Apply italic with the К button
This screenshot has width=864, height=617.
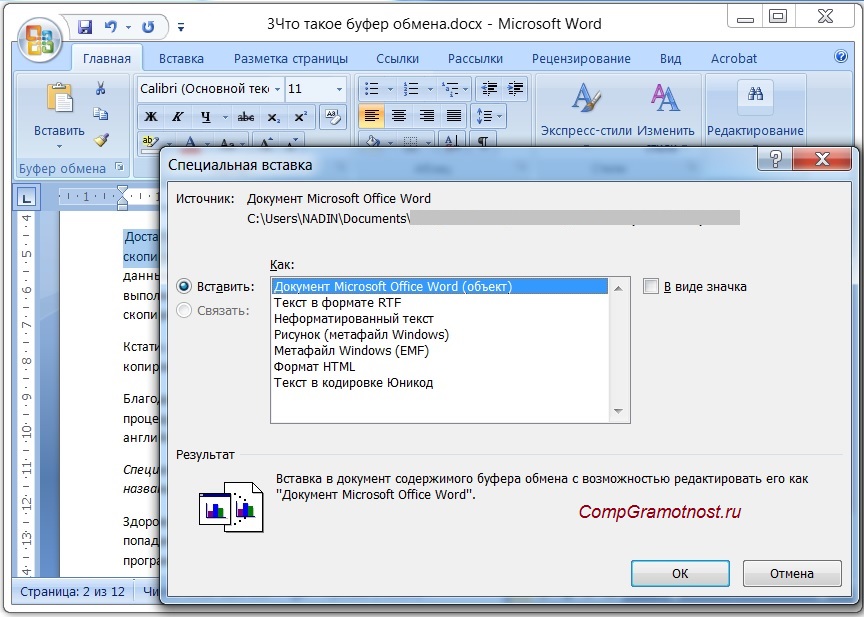pyautogui.click(x=177, y=117)
